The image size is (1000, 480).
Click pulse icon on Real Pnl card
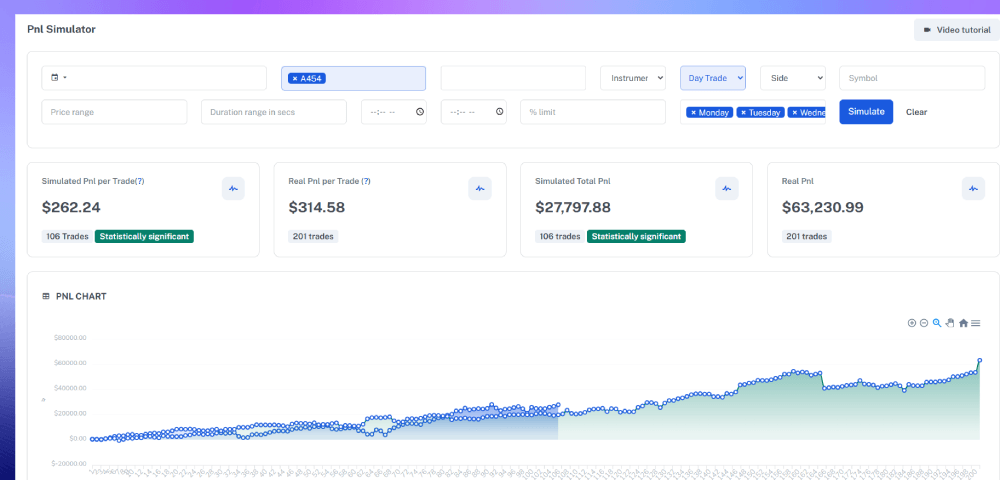coord(973,189)
